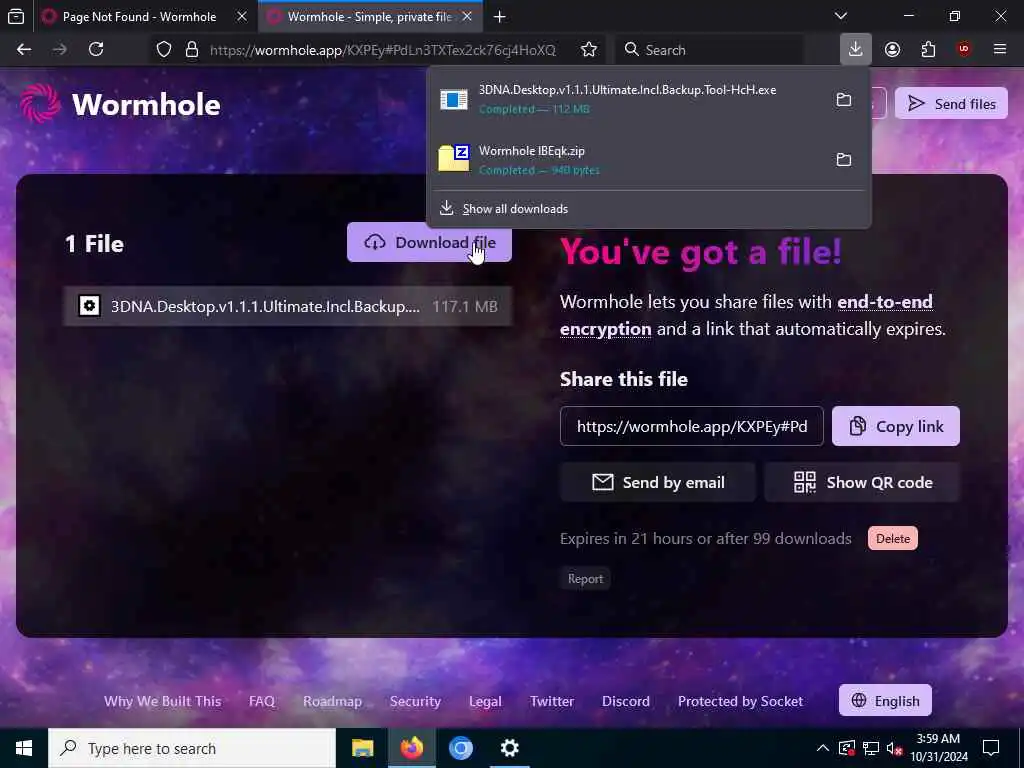Open Settings gear in the taskbar
The width and height of the screenshot is (1024, 768).
tap(509, 748)
